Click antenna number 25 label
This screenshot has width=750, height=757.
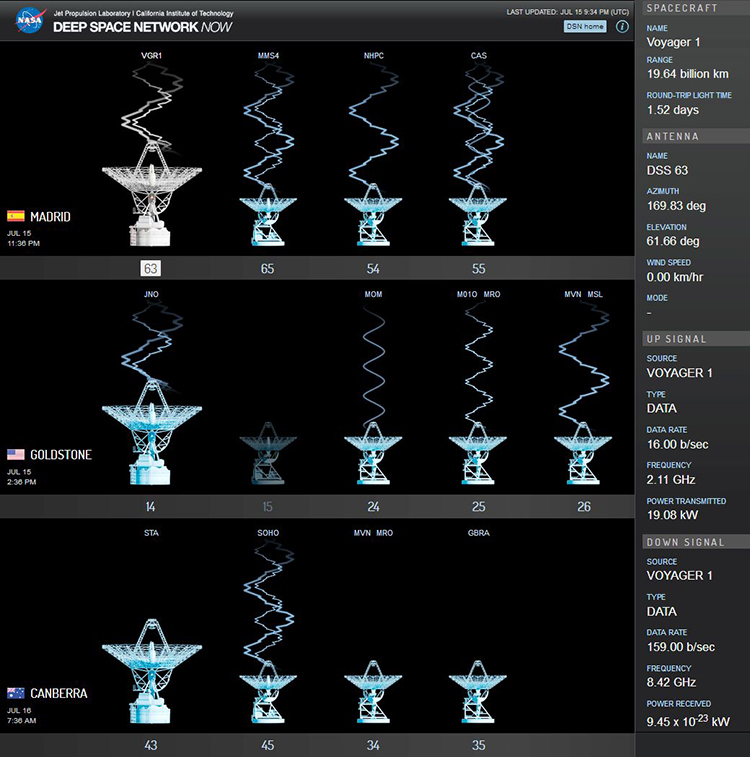[x=478, y=507]
